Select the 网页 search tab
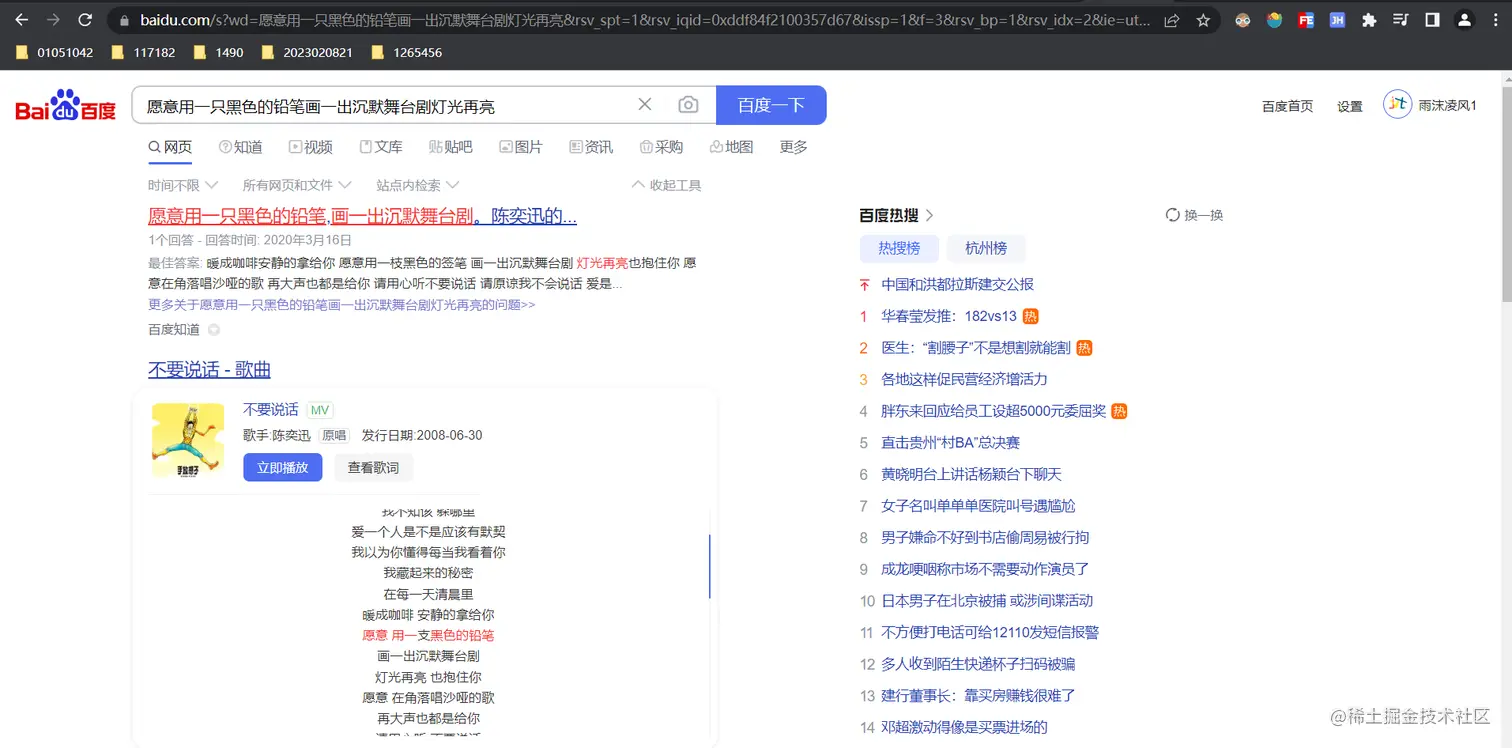 [170, 147]
